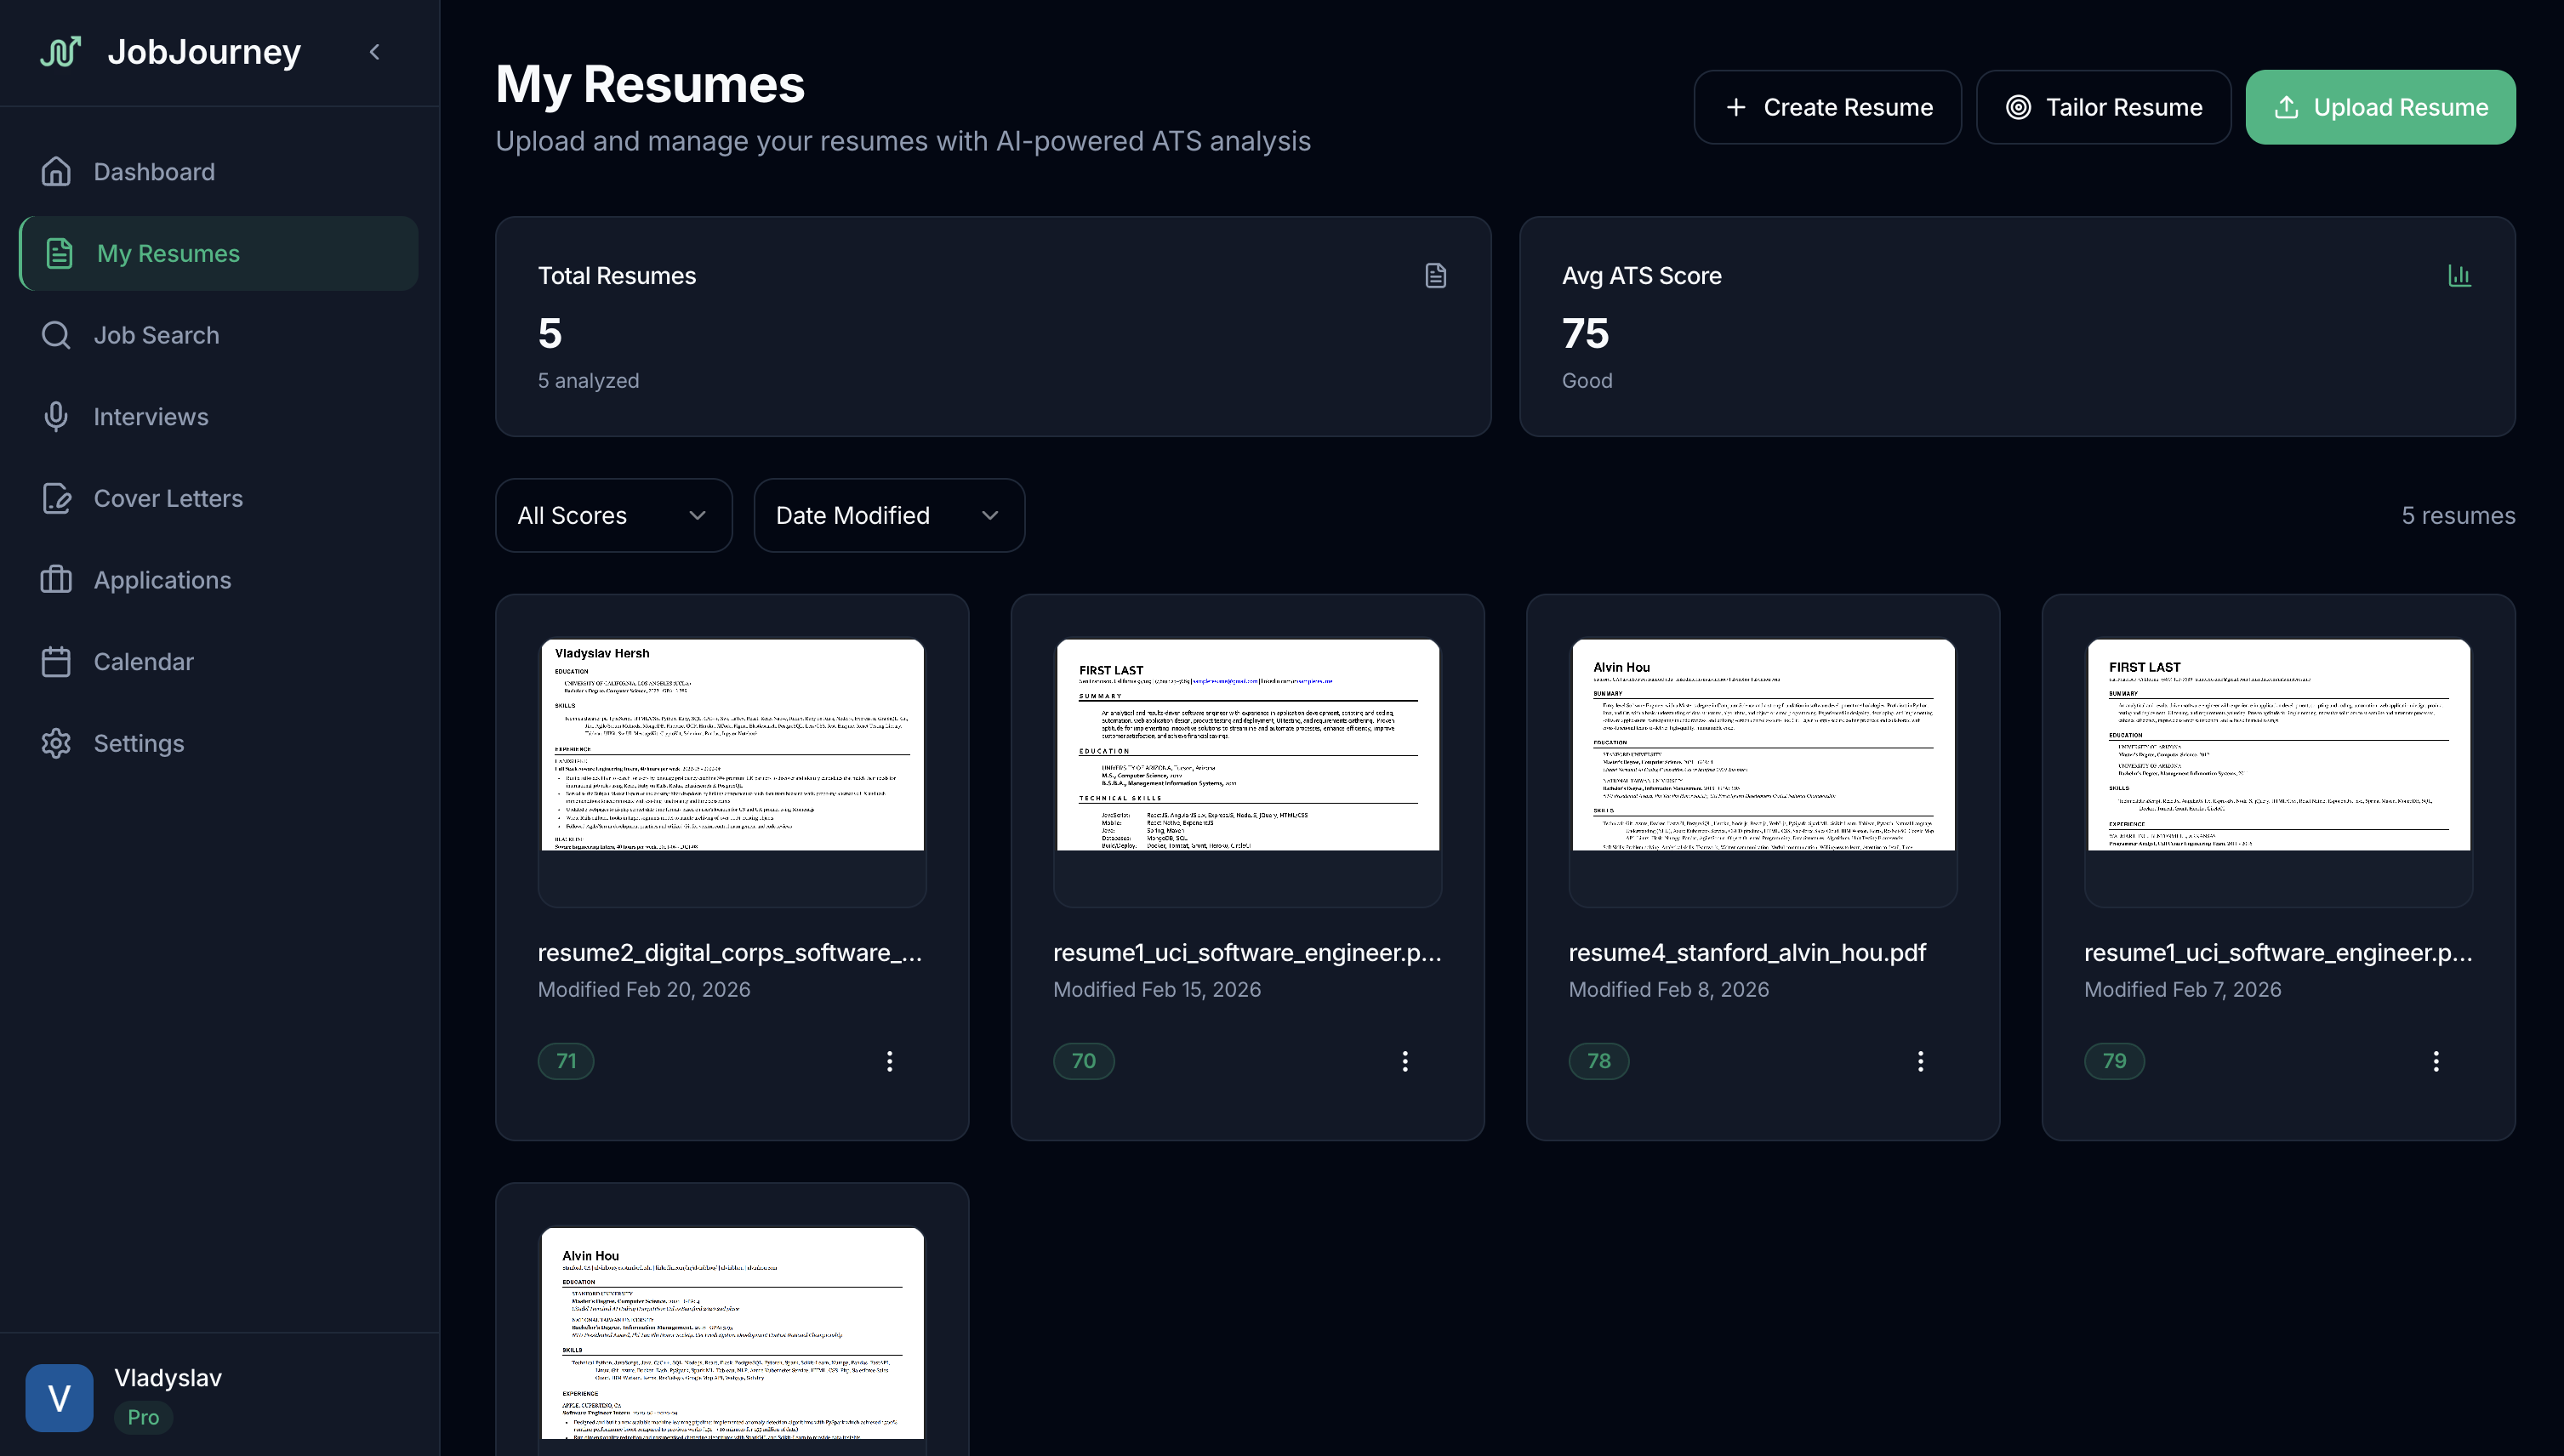This screenshot has width=2564, height=1456.
Task: Click the Settings gear icon
Action: [56, 743]
